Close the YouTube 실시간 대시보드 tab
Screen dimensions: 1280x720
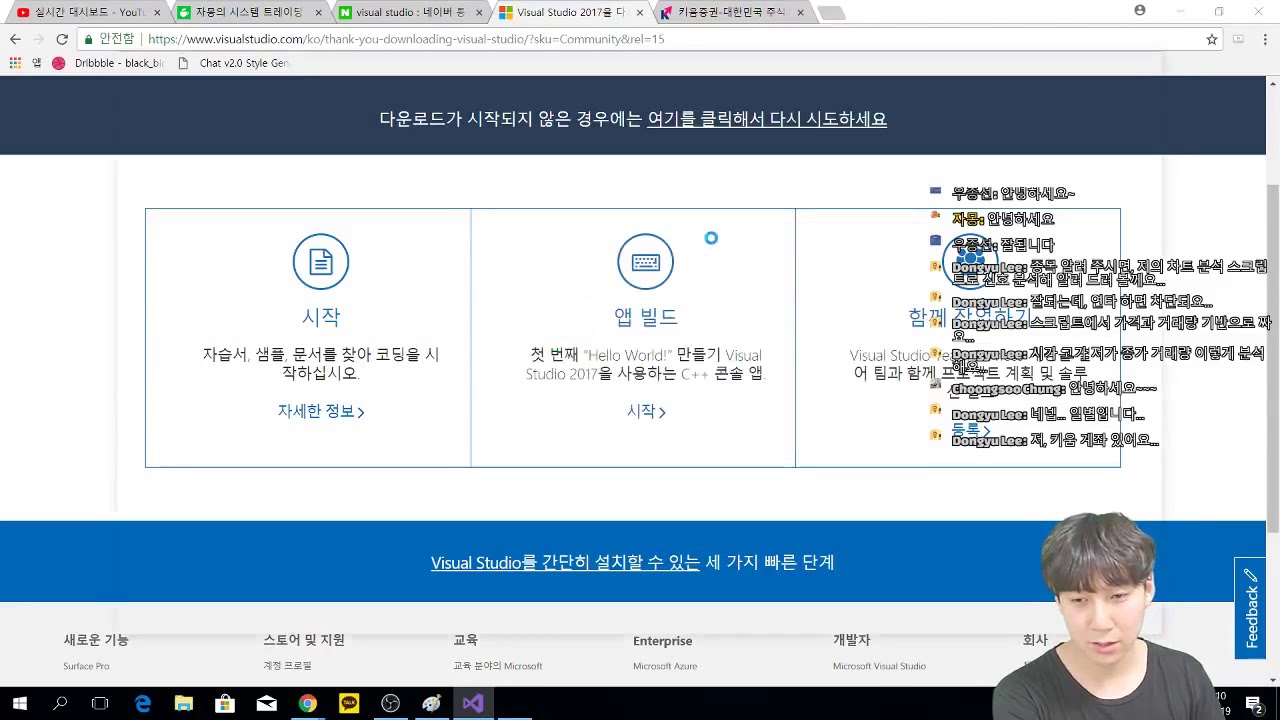pos(157,12)
